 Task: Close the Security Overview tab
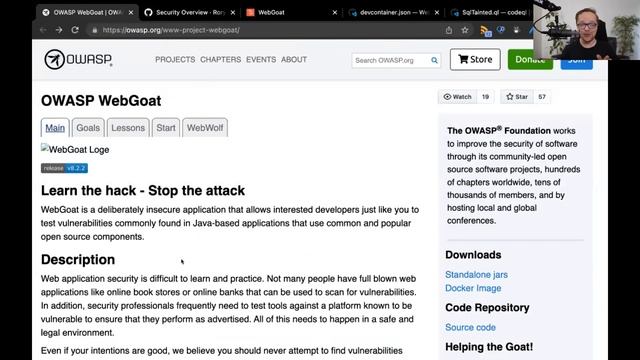point(233,13)
